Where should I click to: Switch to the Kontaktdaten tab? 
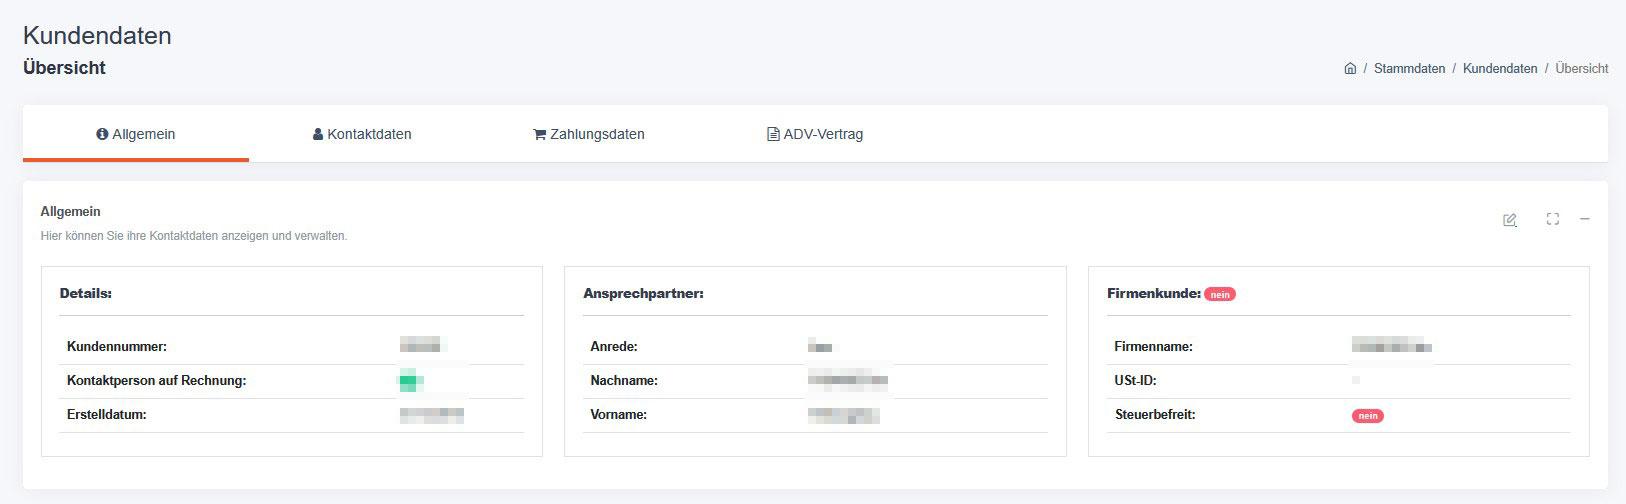point(362,134)
